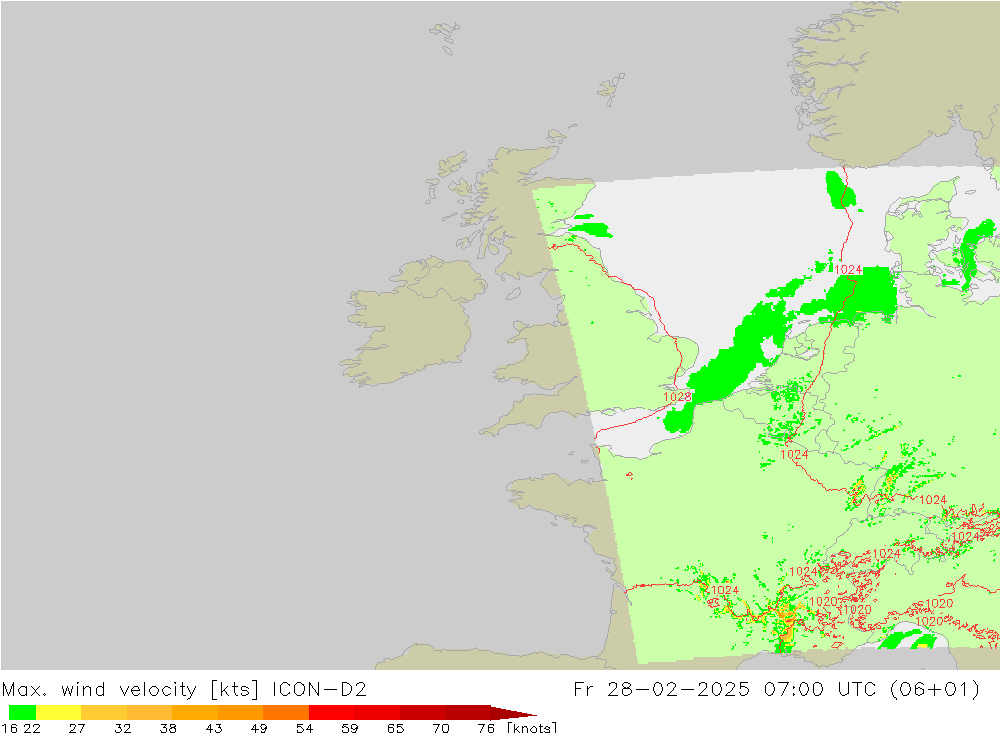Viewport: 1000px width, 733px height.
Task: Click the "Fr 28-02-2025" date text
Action: (661, 690)
